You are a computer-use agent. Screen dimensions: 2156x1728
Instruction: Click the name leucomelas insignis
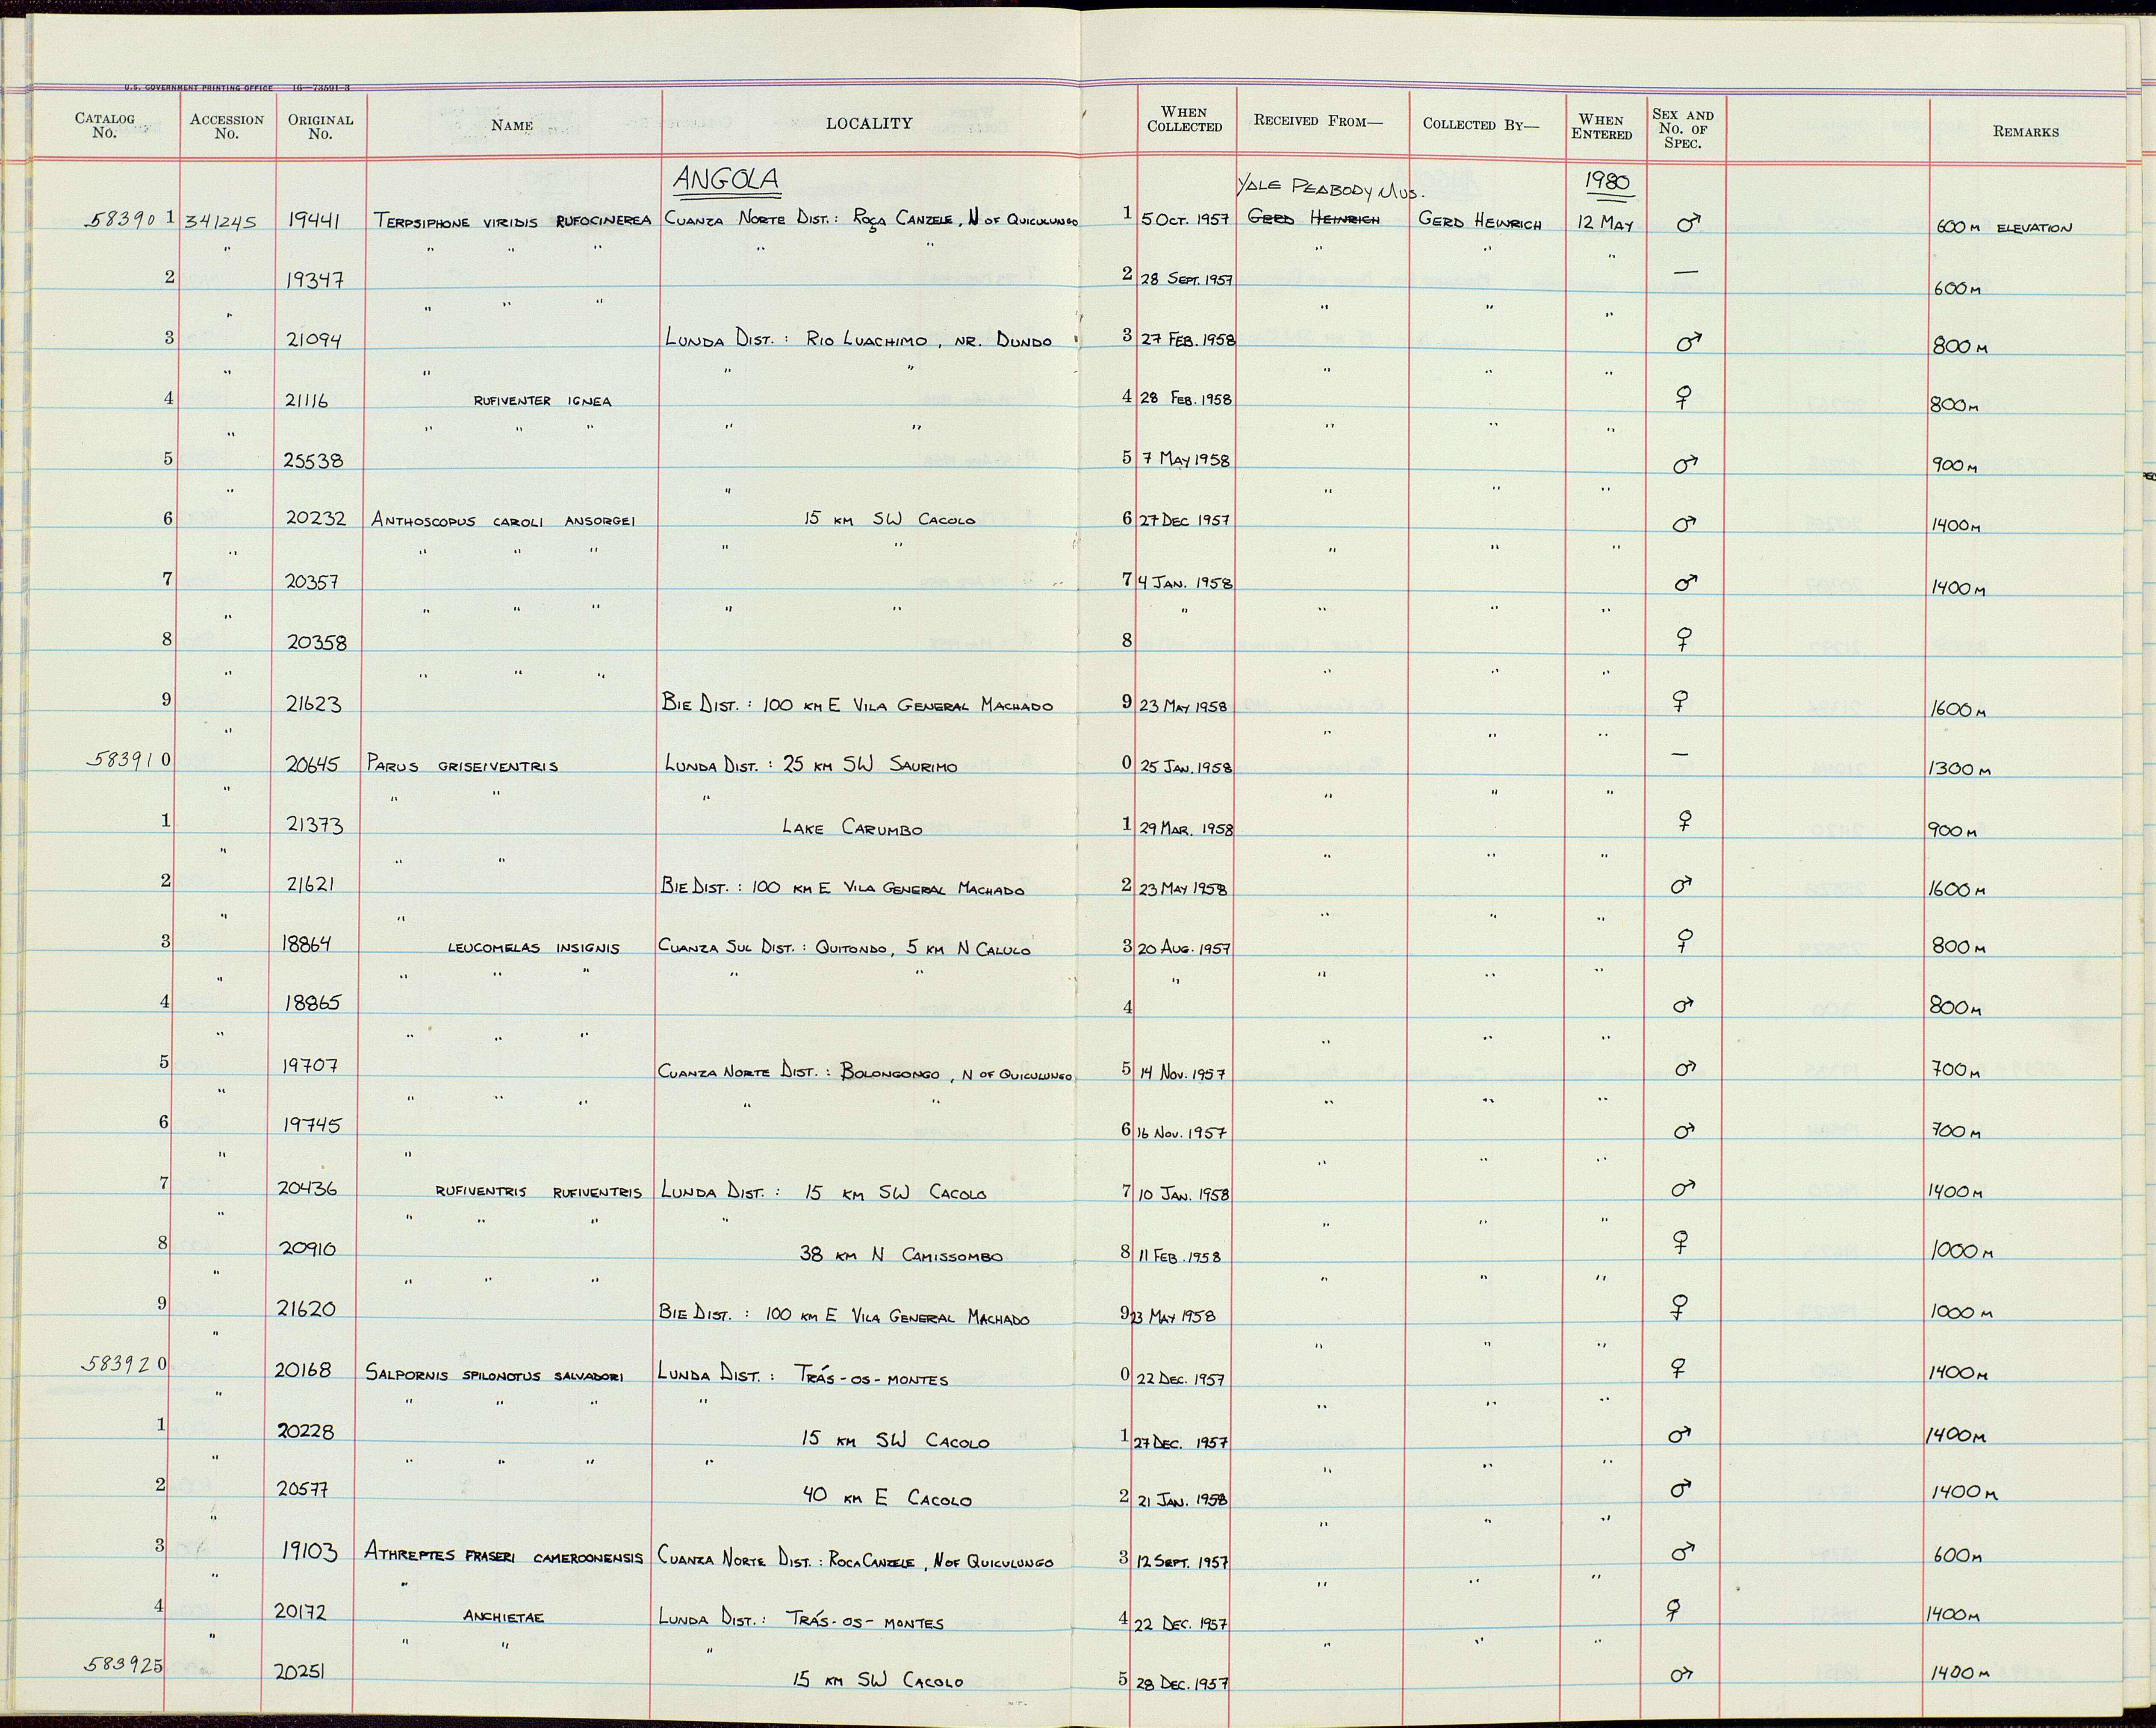[533, 948]
